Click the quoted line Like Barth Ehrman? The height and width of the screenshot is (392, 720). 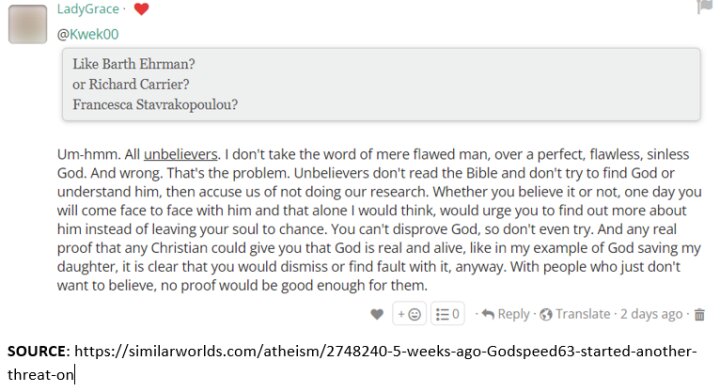click(x=134, y=64)
